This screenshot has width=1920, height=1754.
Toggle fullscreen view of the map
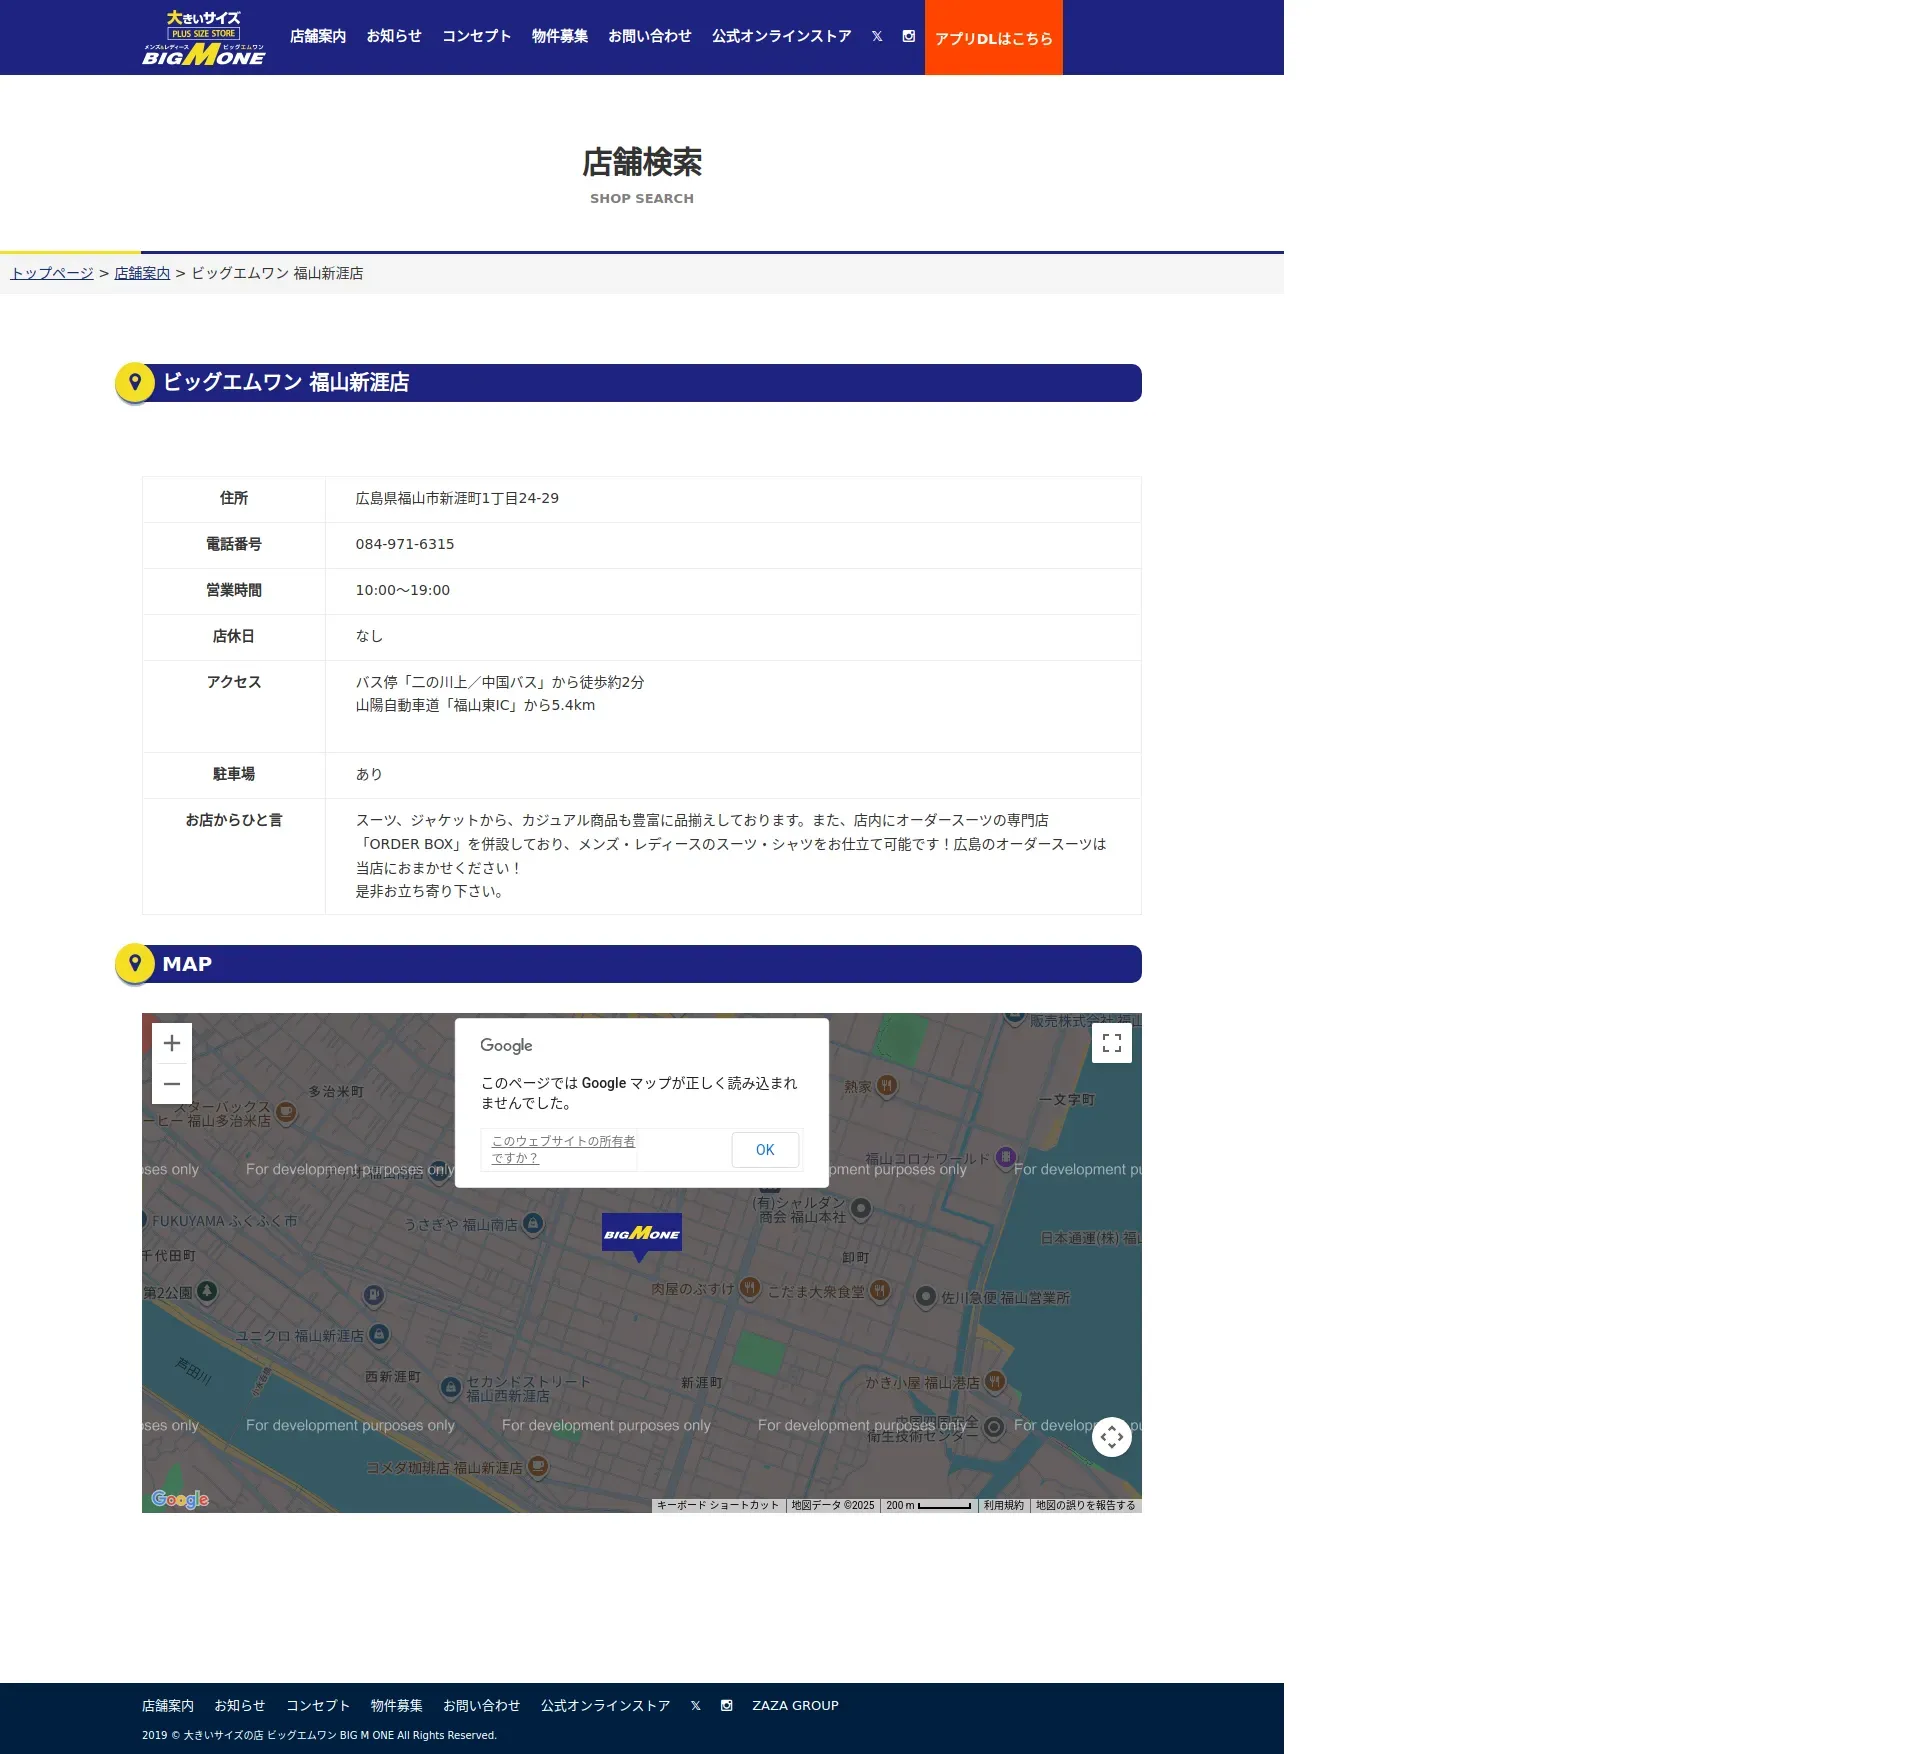pos(1111,1043)
